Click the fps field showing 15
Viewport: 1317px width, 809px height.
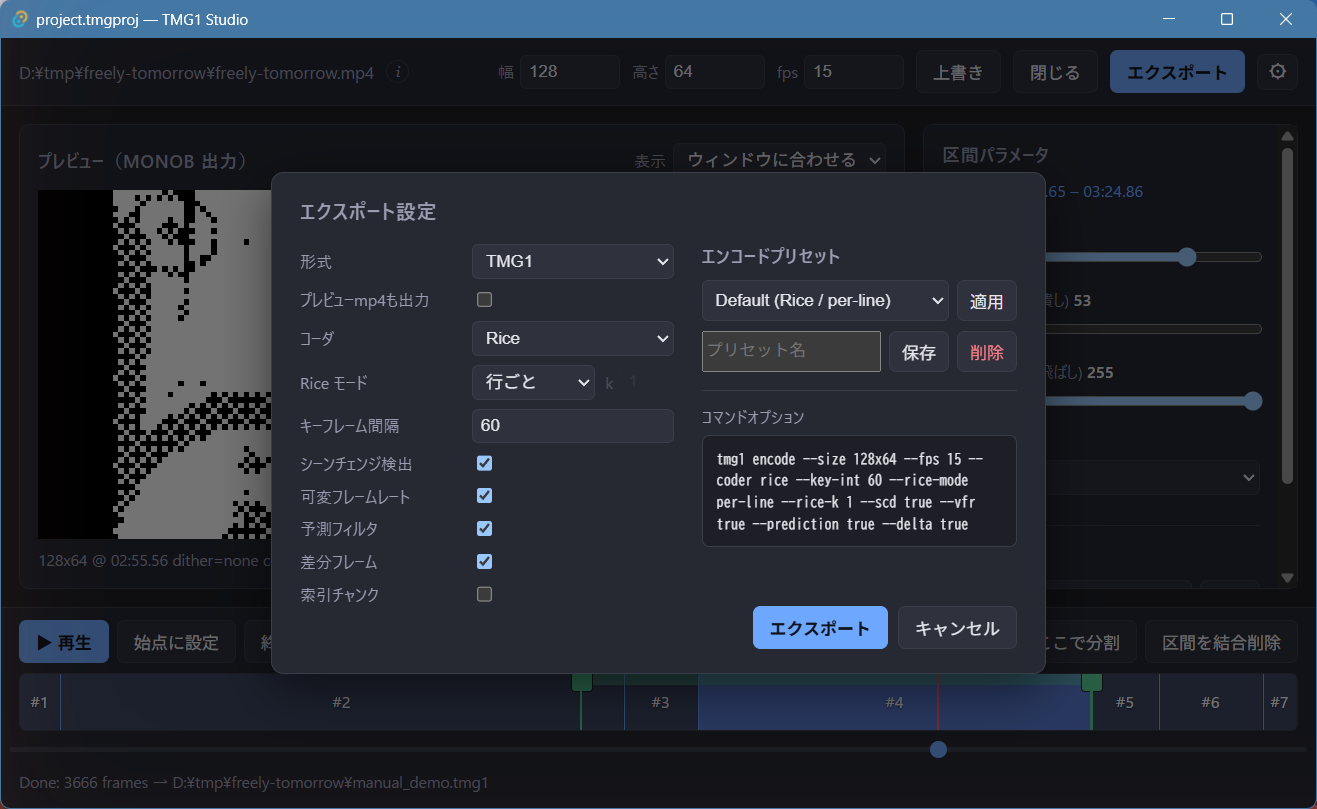(x=854, y=72)
